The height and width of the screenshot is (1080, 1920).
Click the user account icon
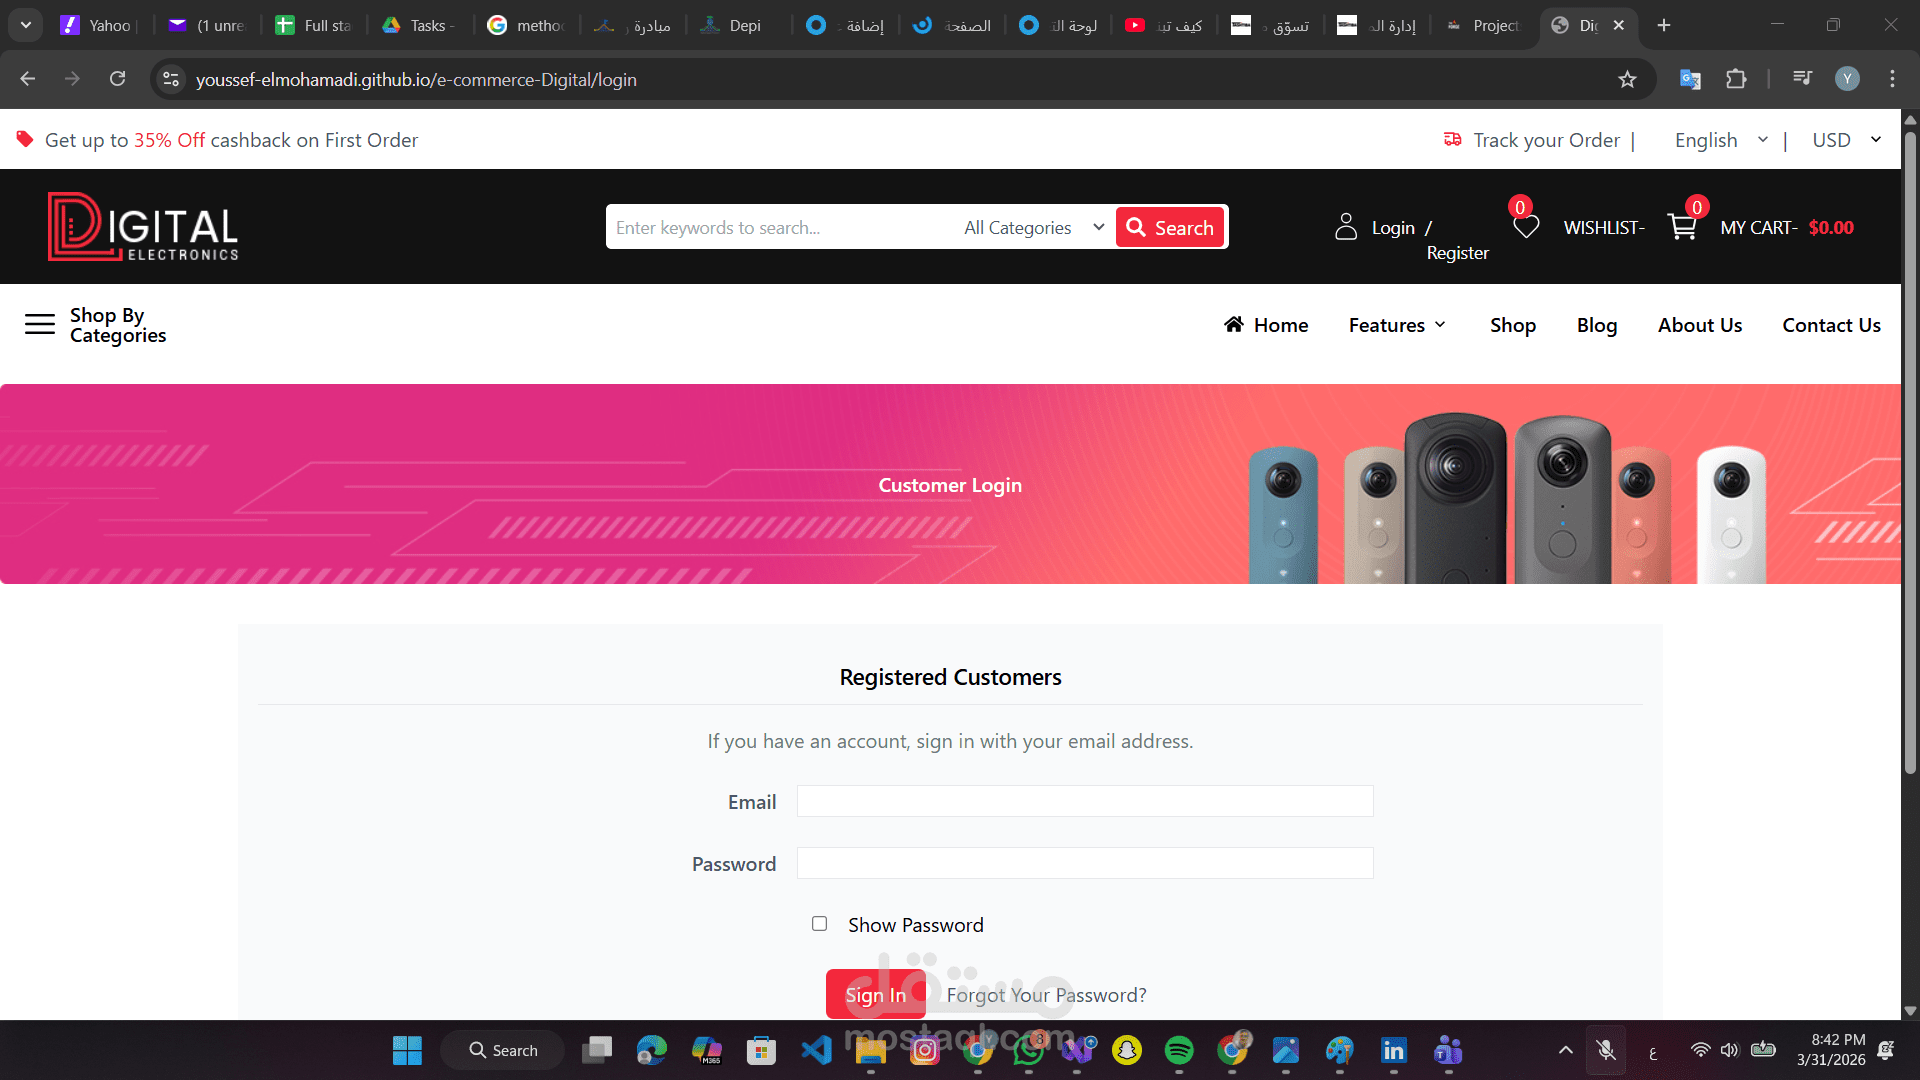pyautogui.click(x=1346, y=227)
